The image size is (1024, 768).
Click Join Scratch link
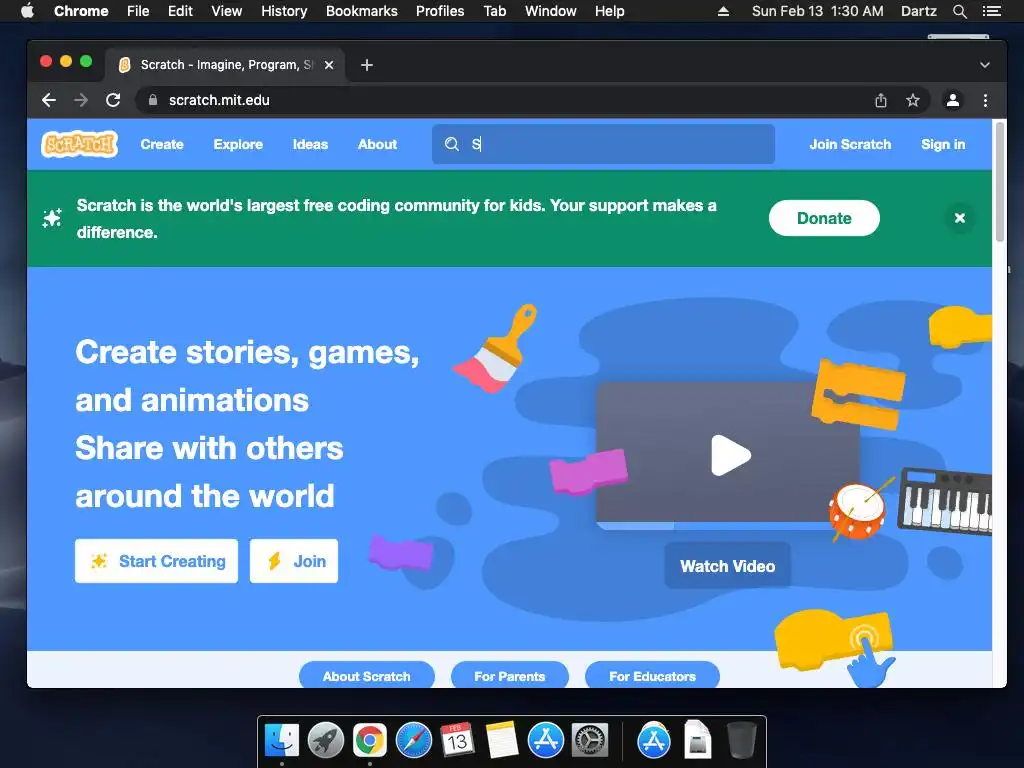pos(850,144)
